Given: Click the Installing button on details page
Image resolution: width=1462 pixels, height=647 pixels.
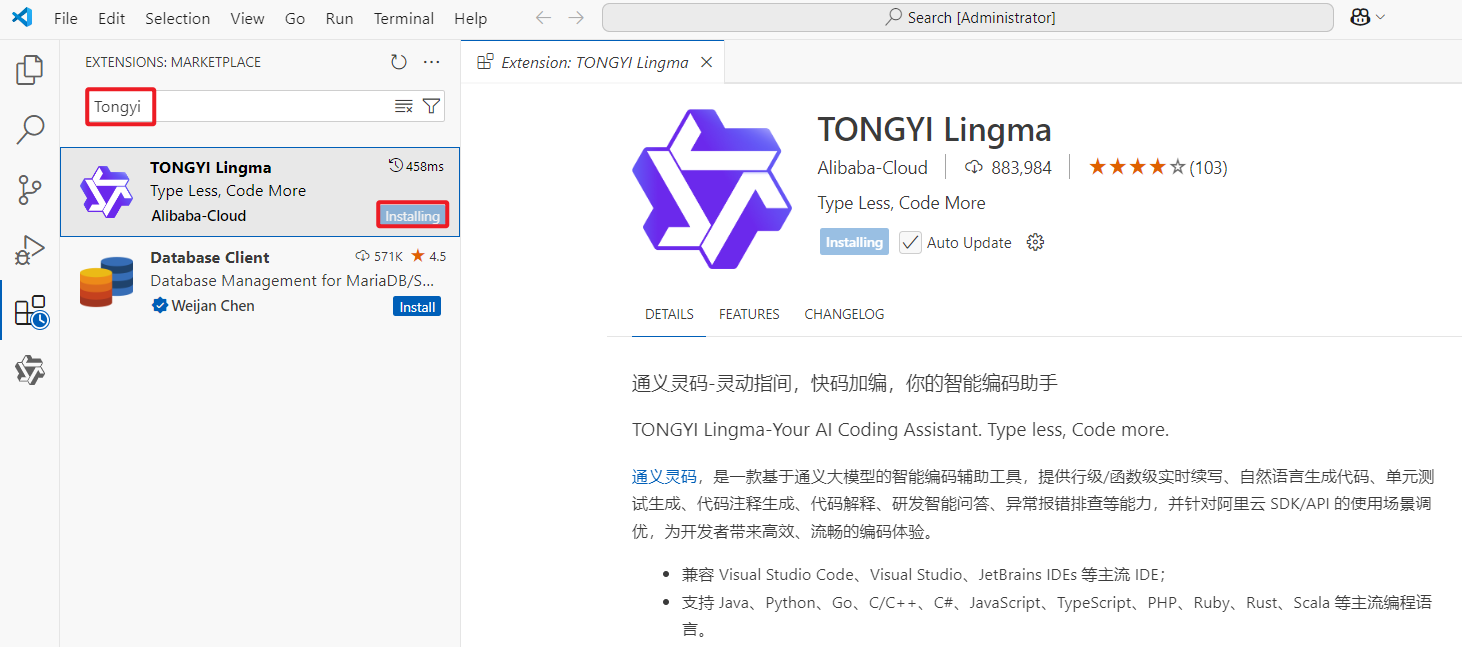Looking at the screenshot, I should (854, 242).
